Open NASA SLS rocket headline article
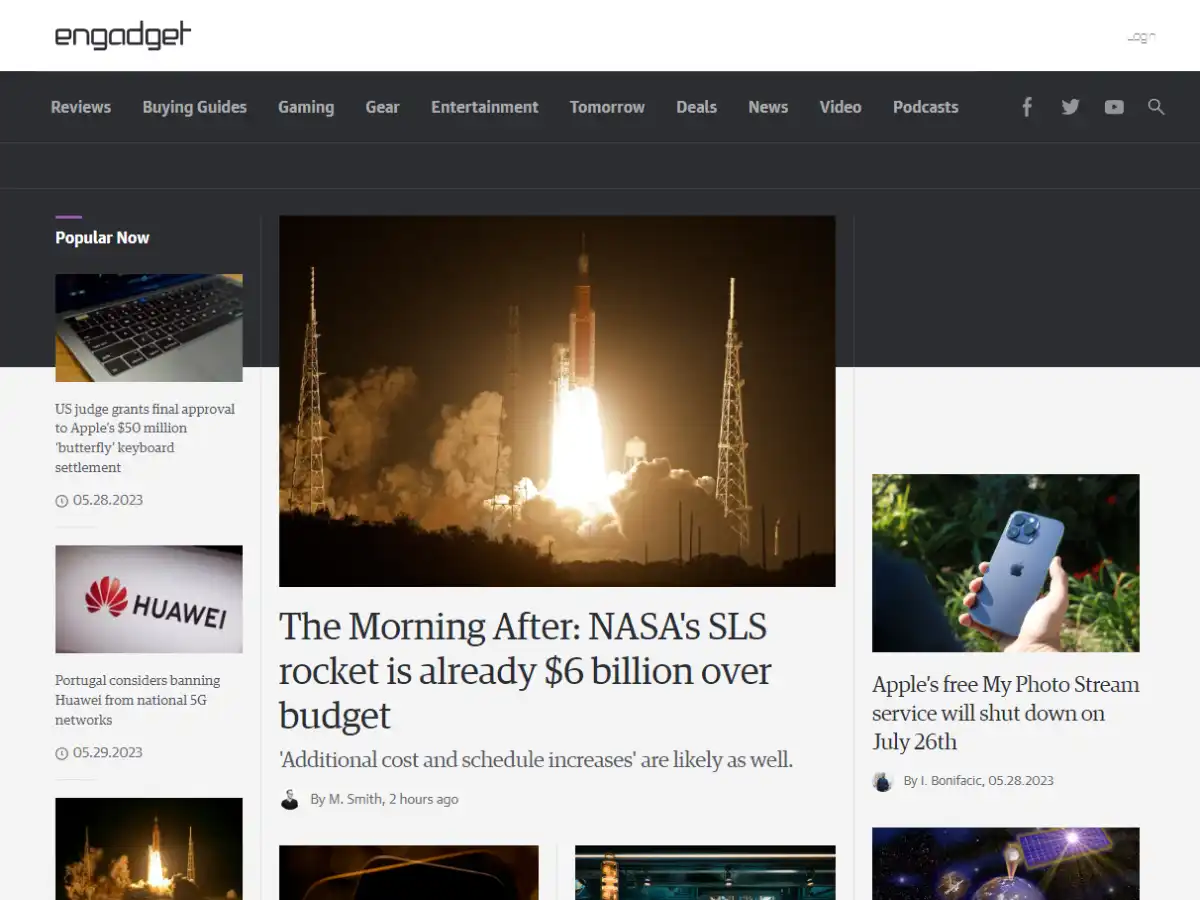Viewport: 1200px width, 900px height. click(525, 670)
